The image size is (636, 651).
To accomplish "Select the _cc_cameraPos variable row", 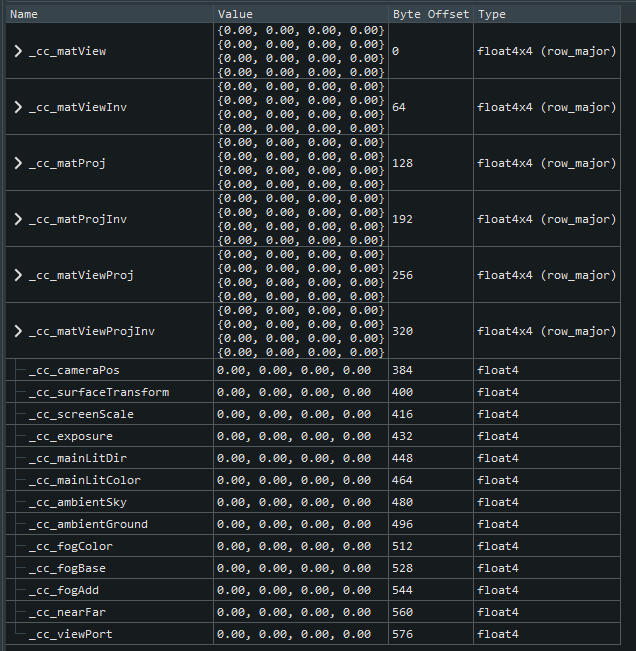I will [x=74, y=370].
